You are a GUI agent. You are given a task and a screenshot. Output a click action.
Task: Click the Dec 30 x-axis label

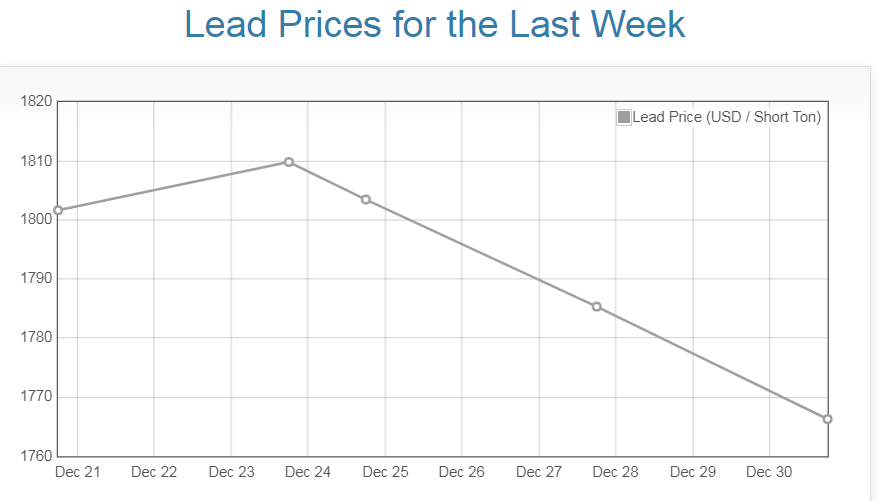tap(770, 472)
